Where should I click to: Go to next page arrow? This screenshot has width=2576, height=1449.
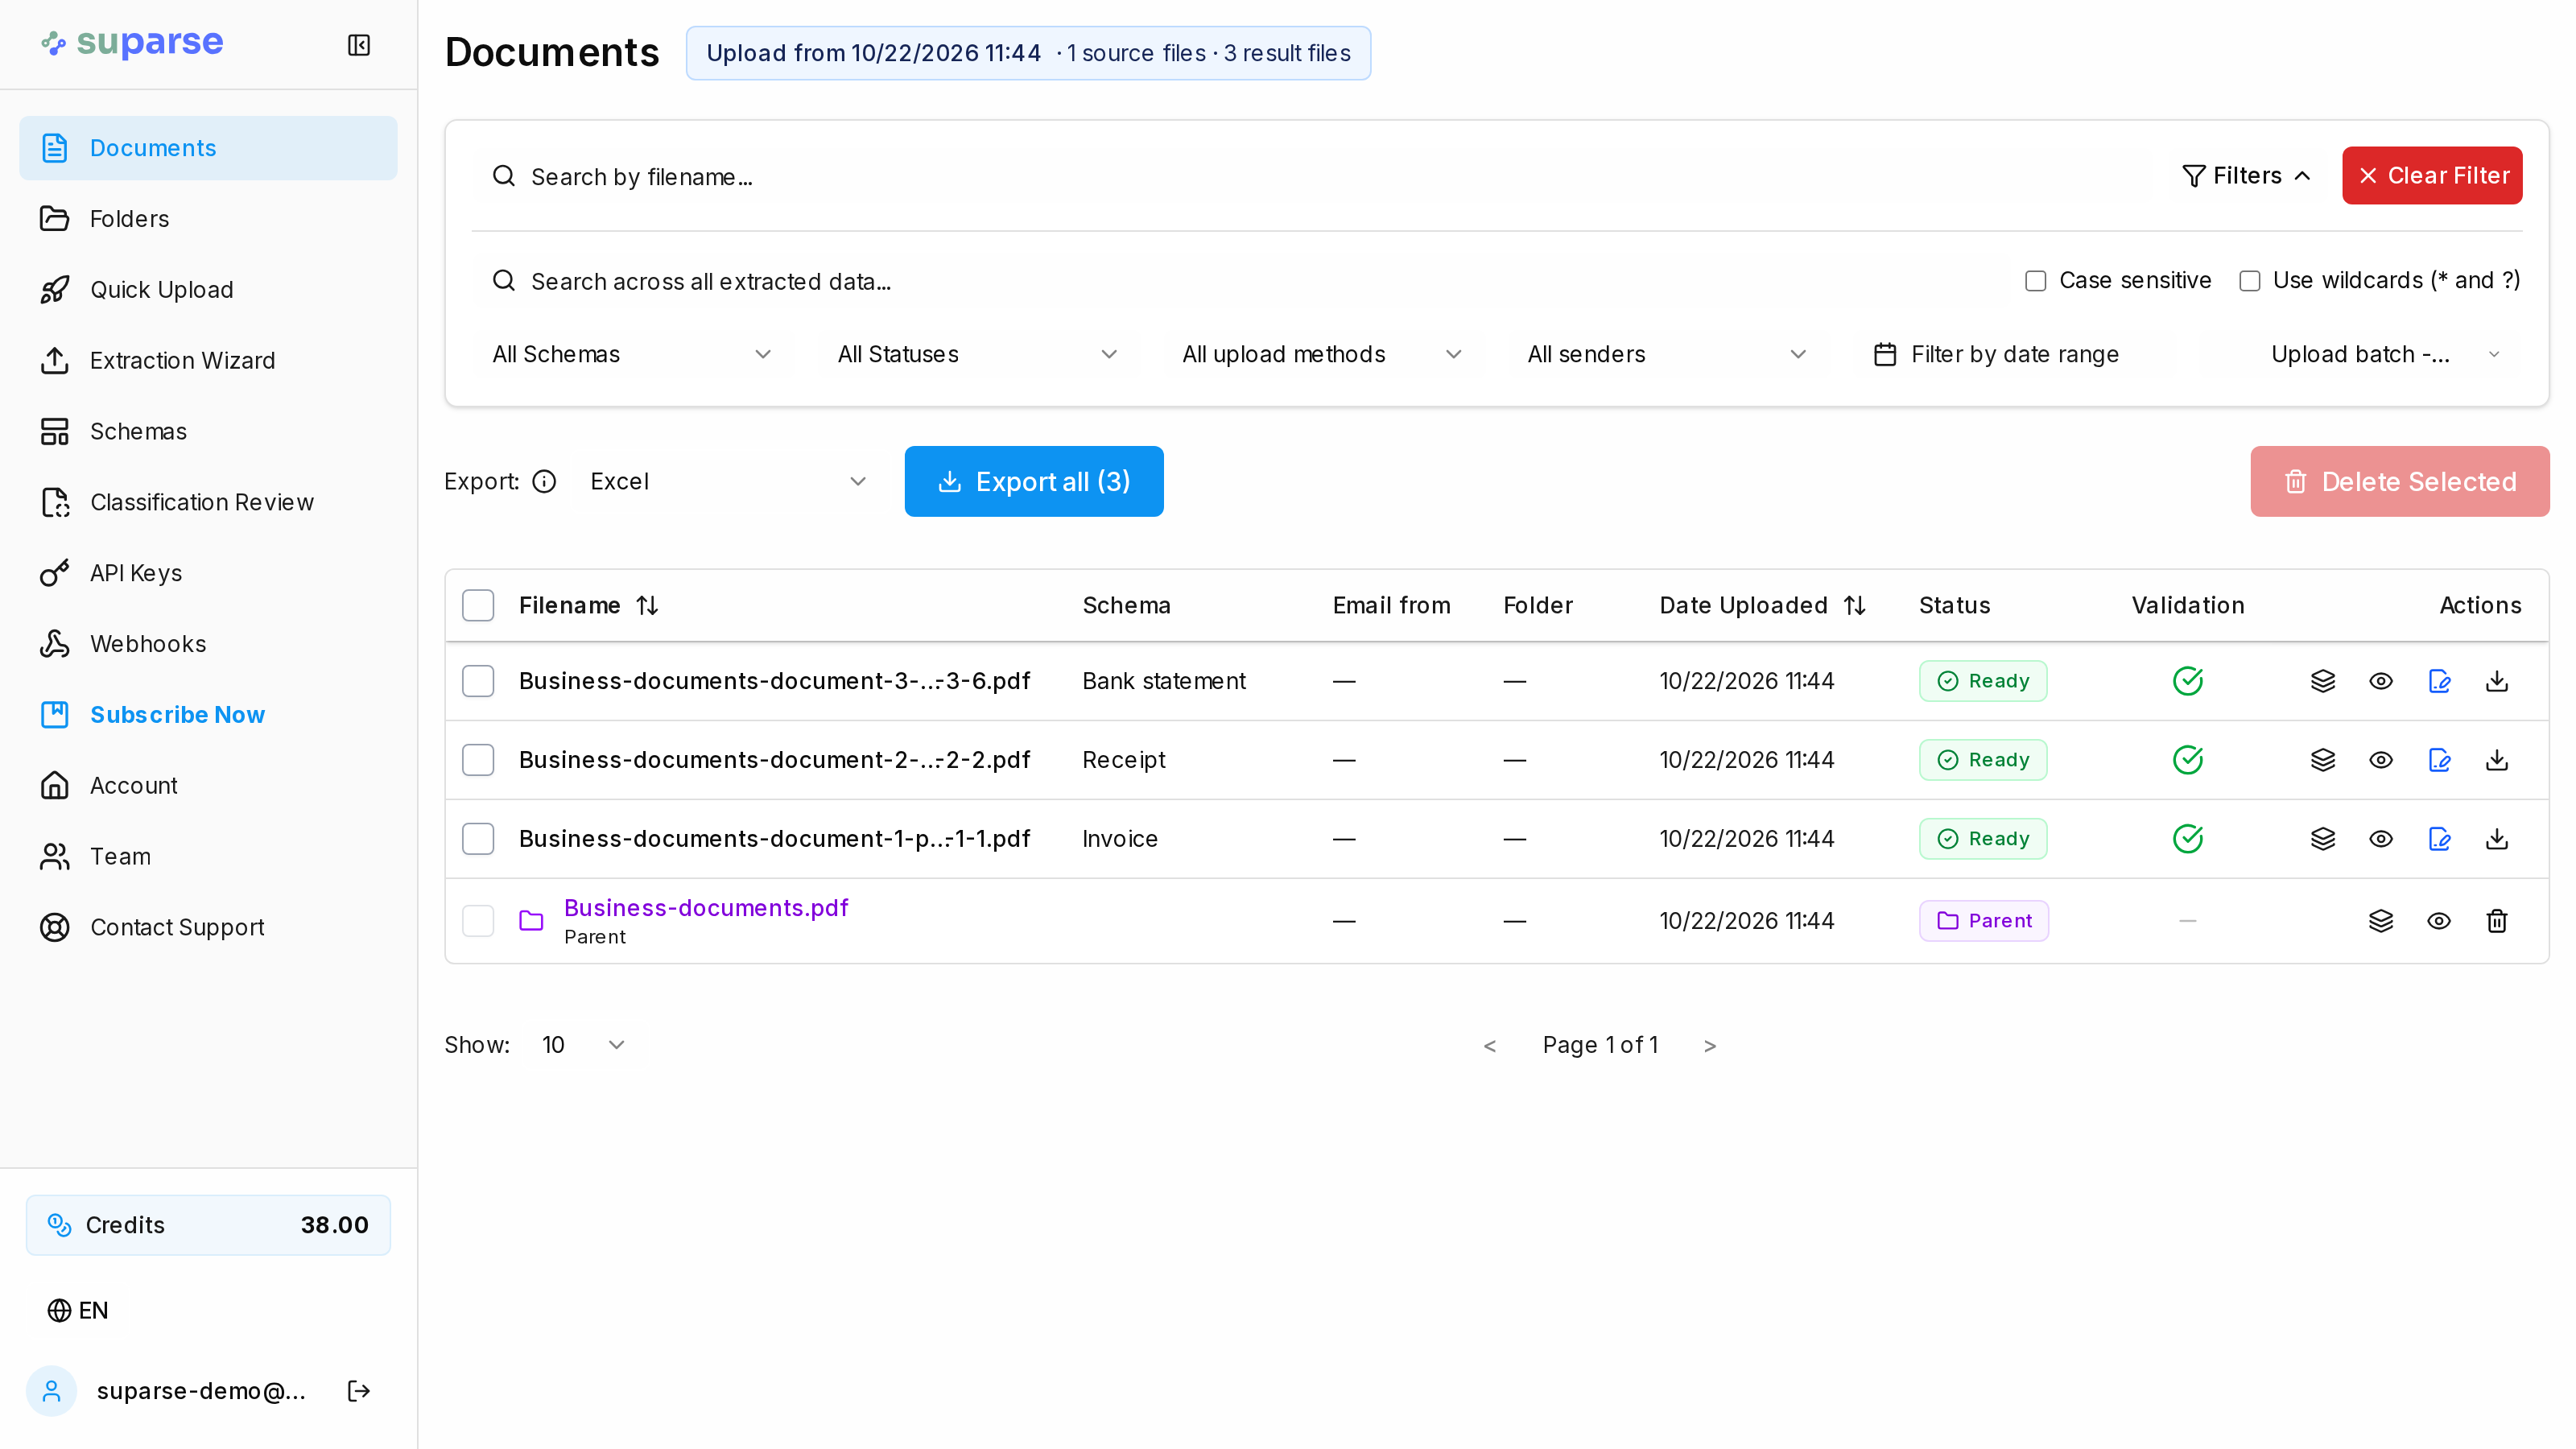coord(1710,1046)
